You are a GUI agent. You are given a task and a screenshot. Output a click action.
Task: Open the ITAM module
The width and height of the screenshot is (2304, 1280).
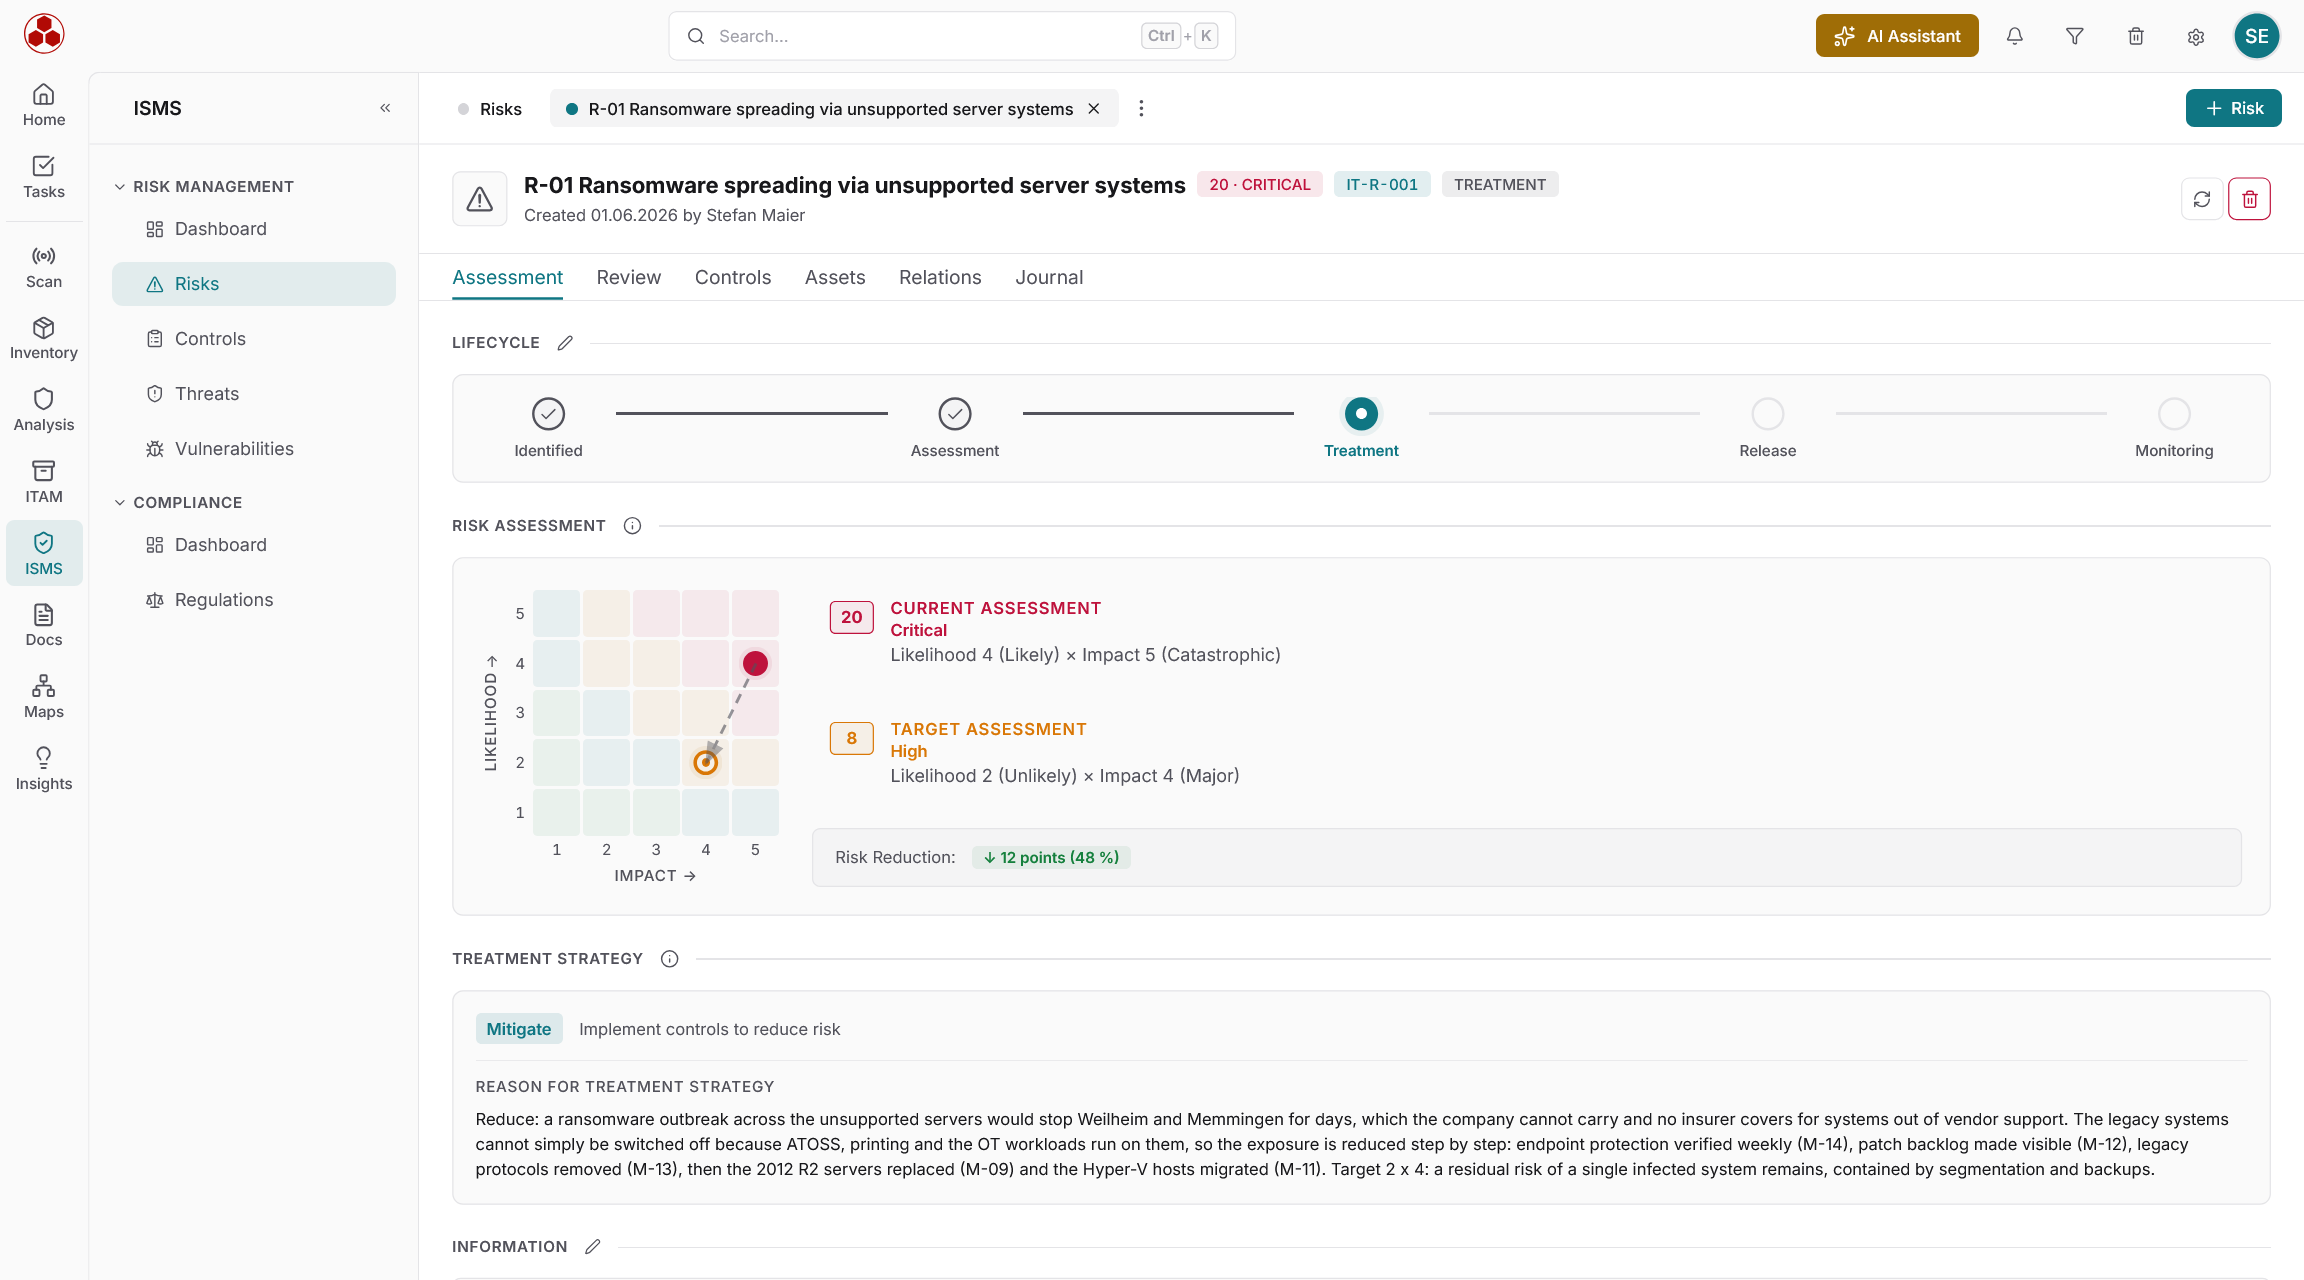(x=44, y=483)
